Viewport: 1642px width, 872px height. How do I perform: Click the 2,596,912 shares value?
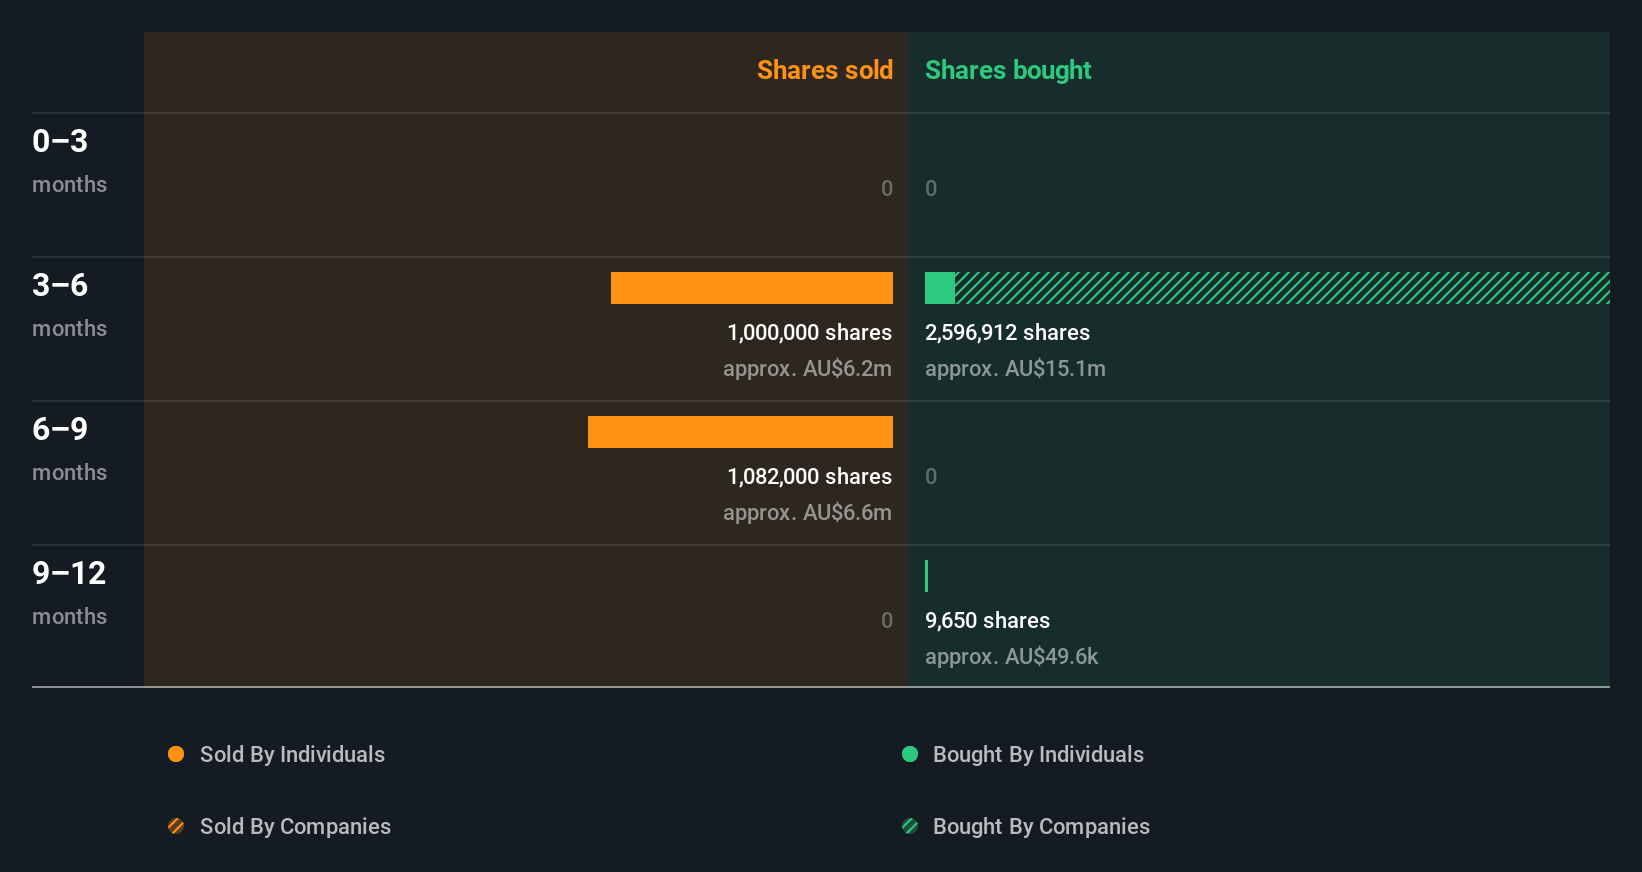[1007, 333]
